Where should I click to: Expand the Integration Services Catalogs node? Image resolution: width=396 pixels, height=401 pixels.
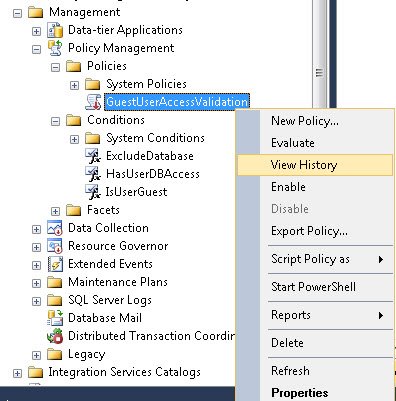[x=17, y=374]
